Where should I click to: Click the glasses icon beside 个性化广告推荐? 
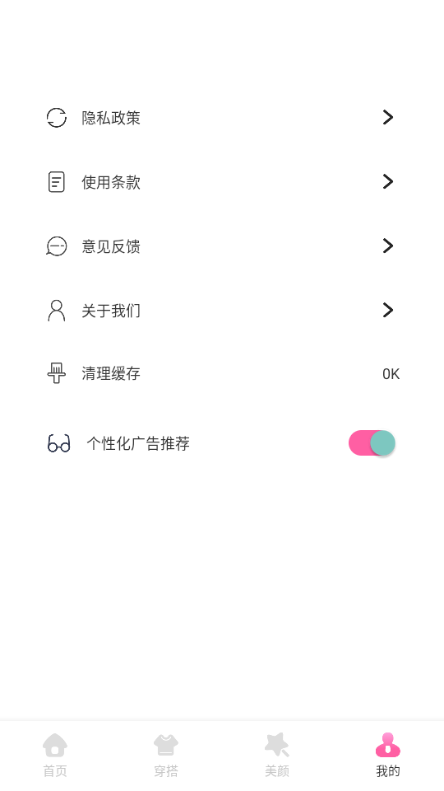click(59, 443)
